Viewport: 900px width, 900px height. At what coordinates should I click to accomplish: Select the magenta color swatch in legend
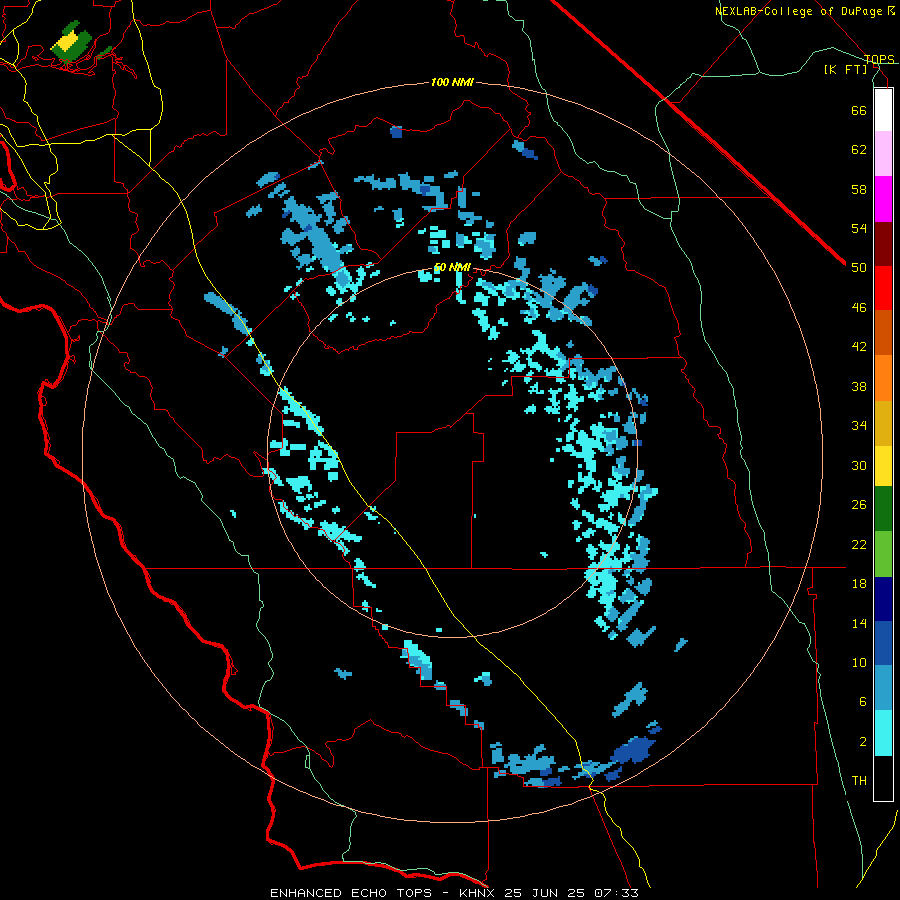pyautogui.click(x=883, y=199)
